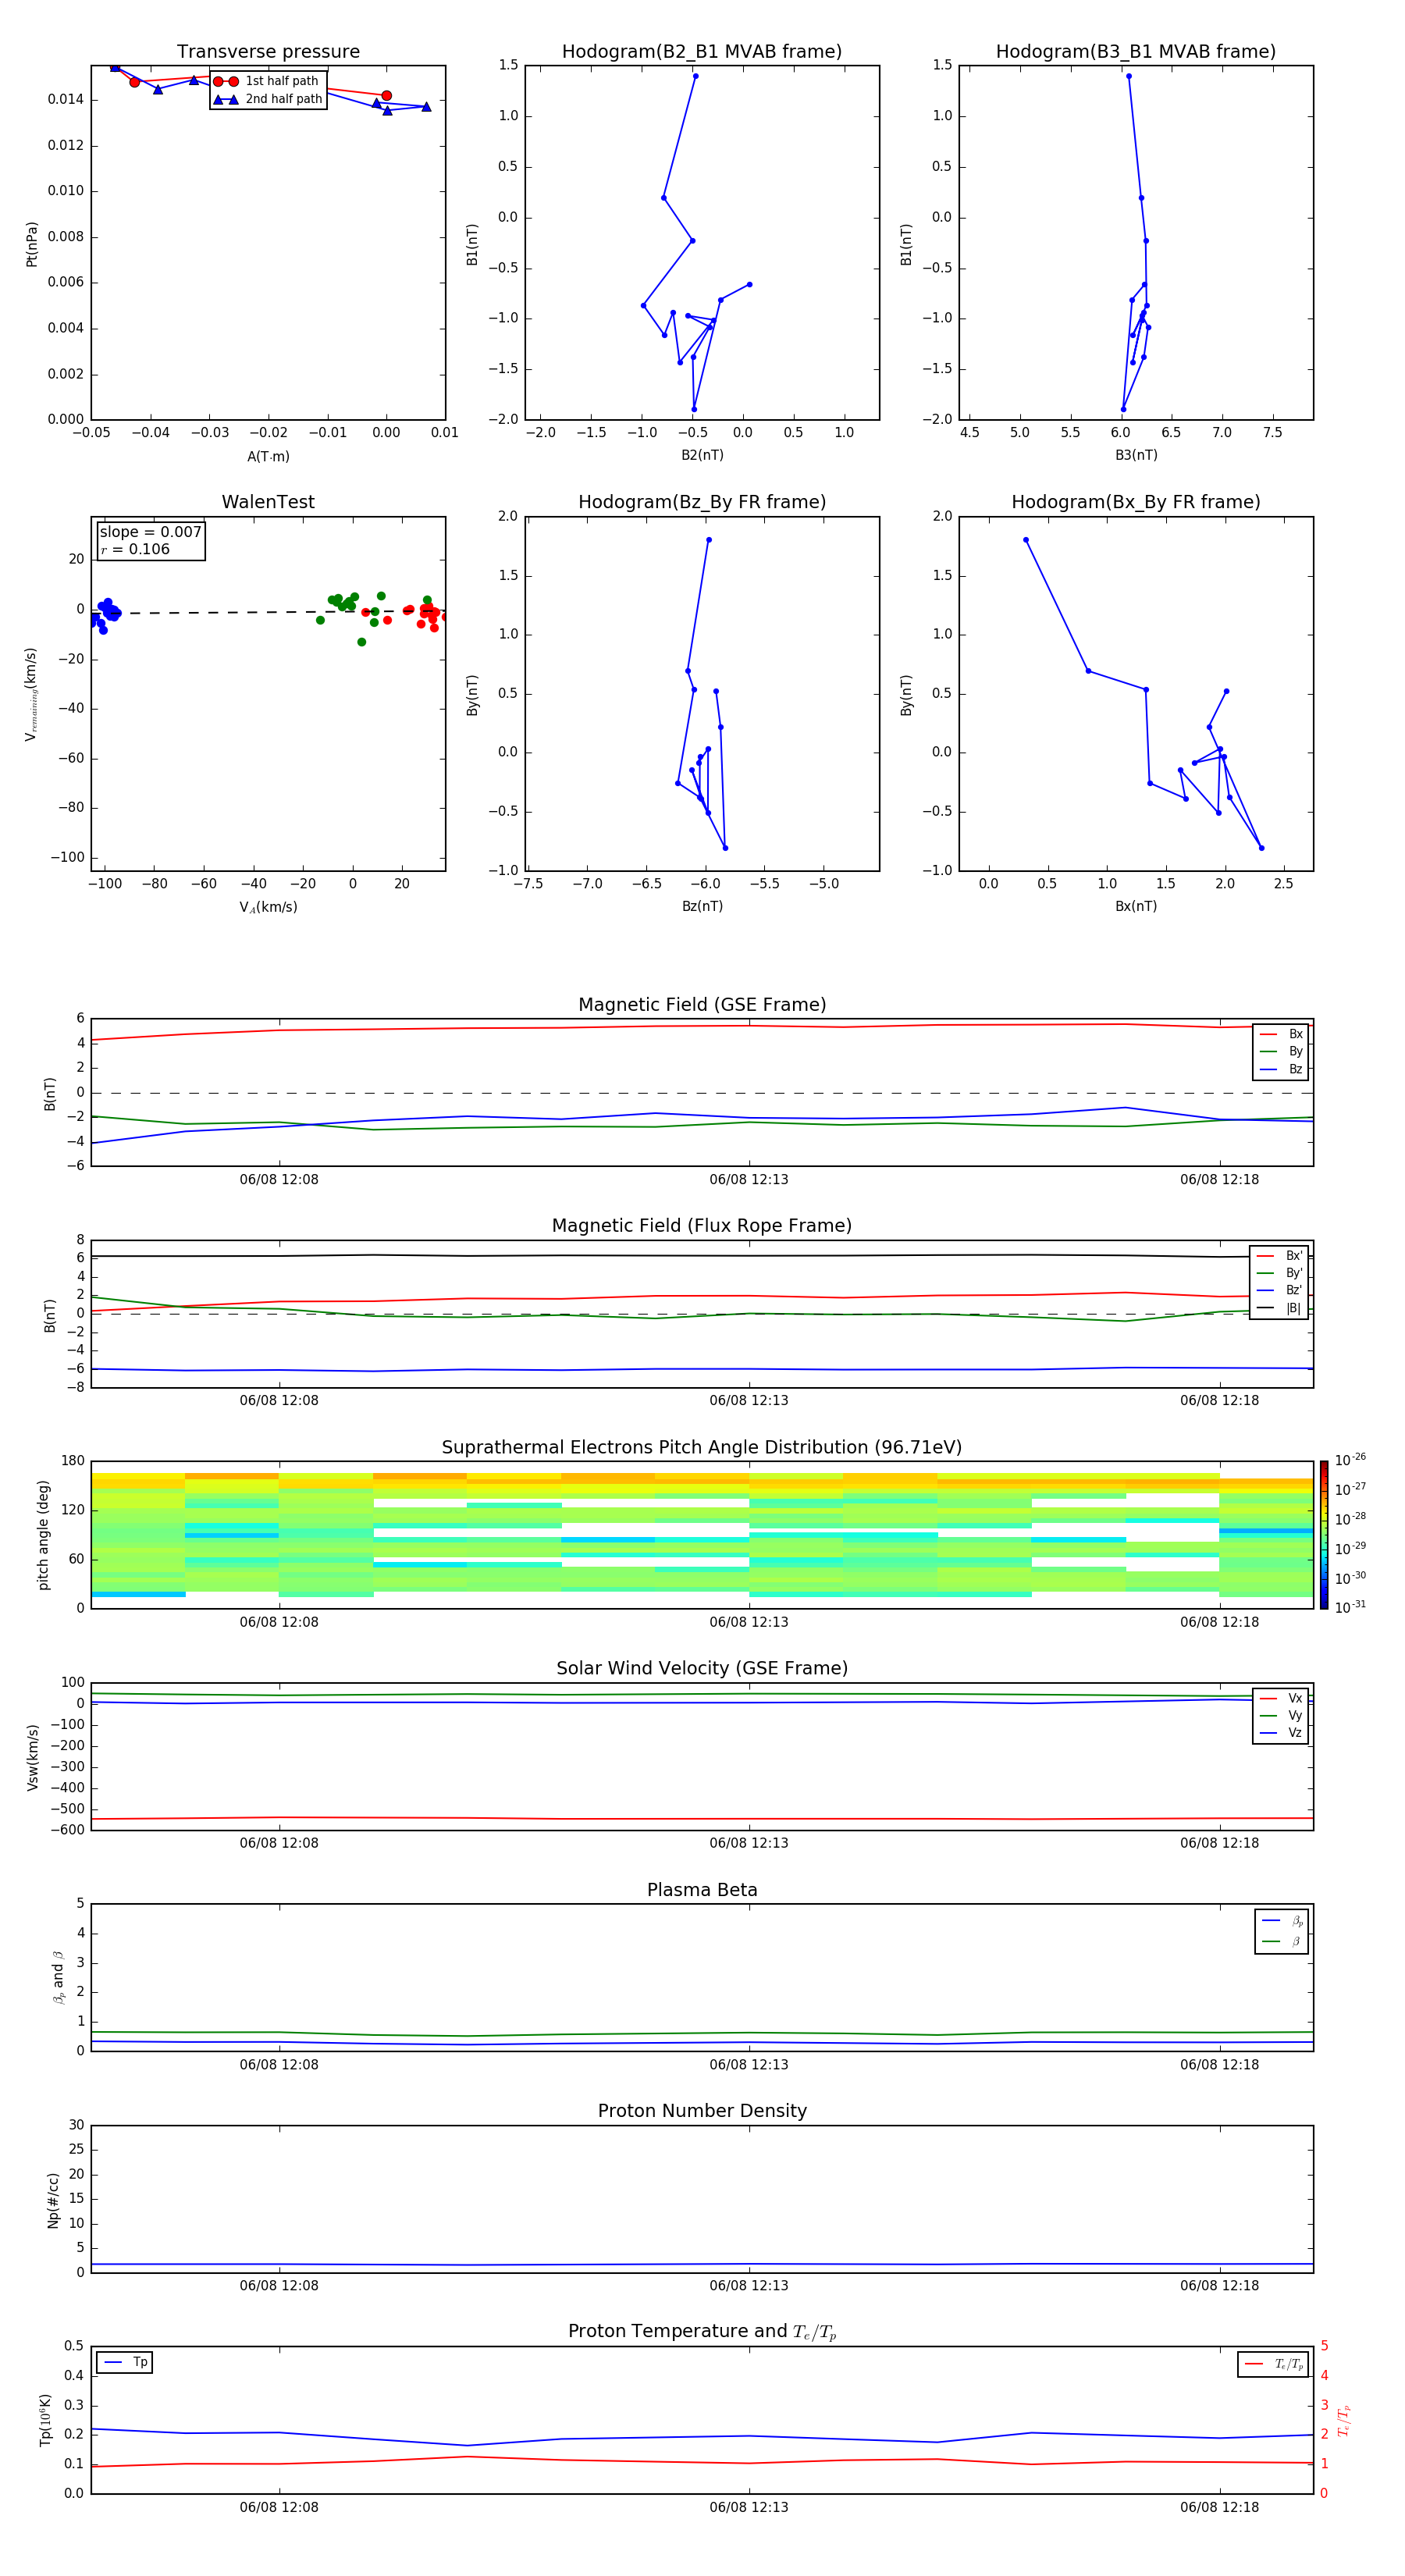Click the 'Hodogram(Bx_By FR frame)' title
Screen dimensions: 1405x2576
point(1136,502)
